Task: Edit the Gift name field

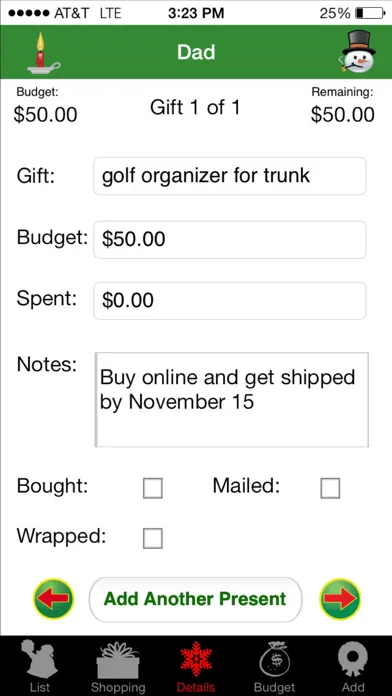Action: pos(230,176)
